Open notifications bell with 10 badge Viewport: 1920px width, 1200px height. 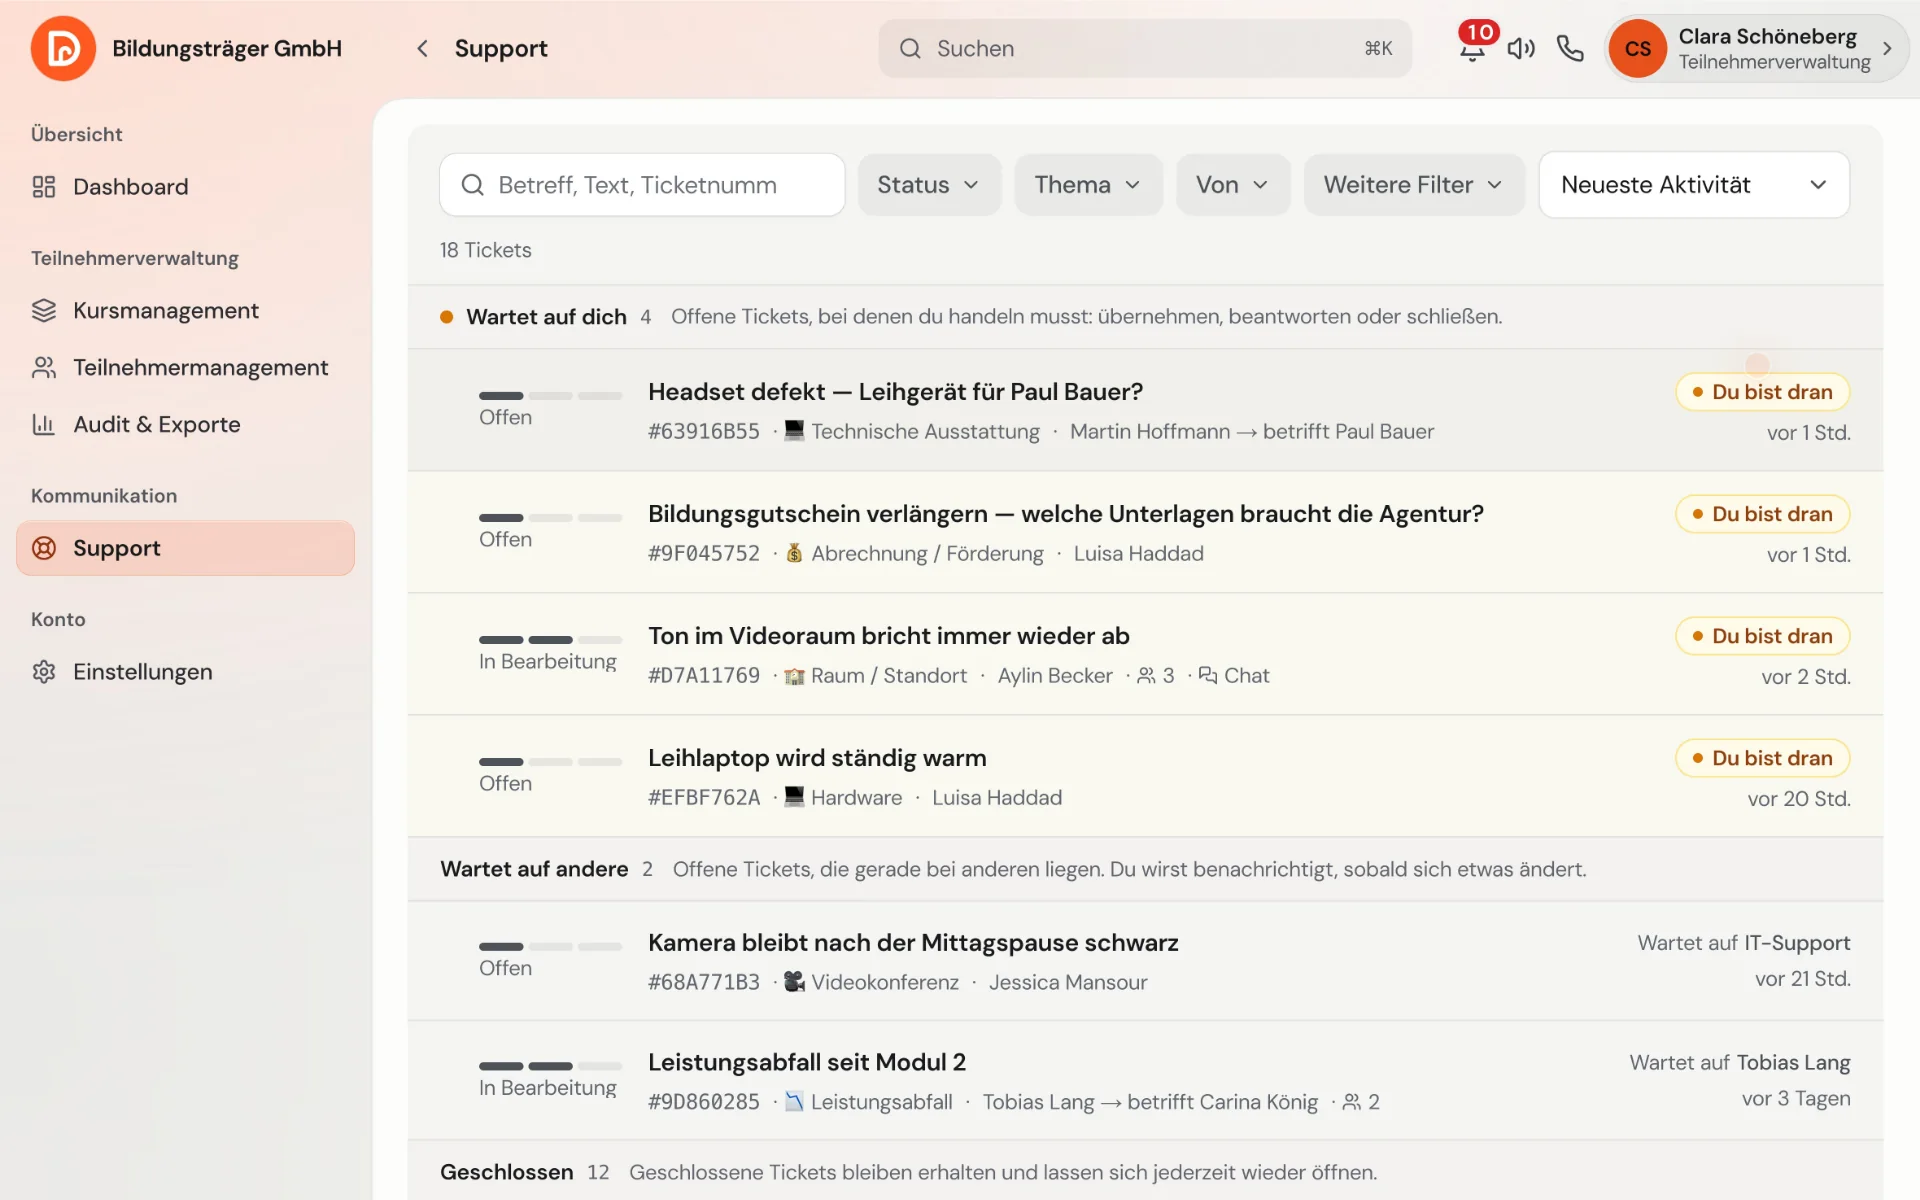coord(1472,46)
